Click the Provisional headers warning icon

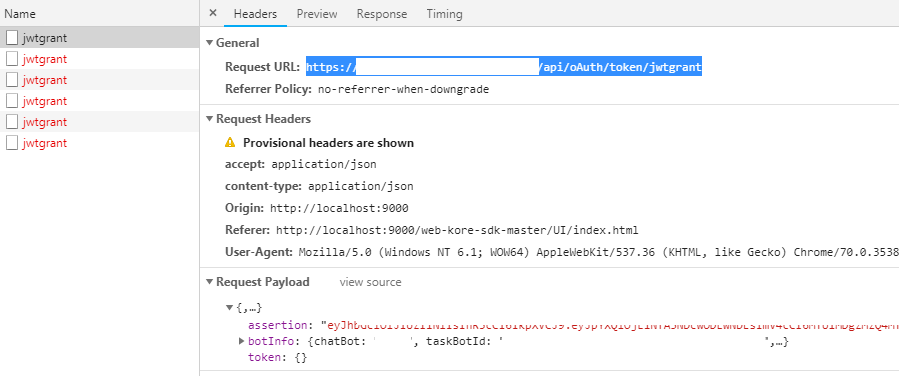click(230, 142)
